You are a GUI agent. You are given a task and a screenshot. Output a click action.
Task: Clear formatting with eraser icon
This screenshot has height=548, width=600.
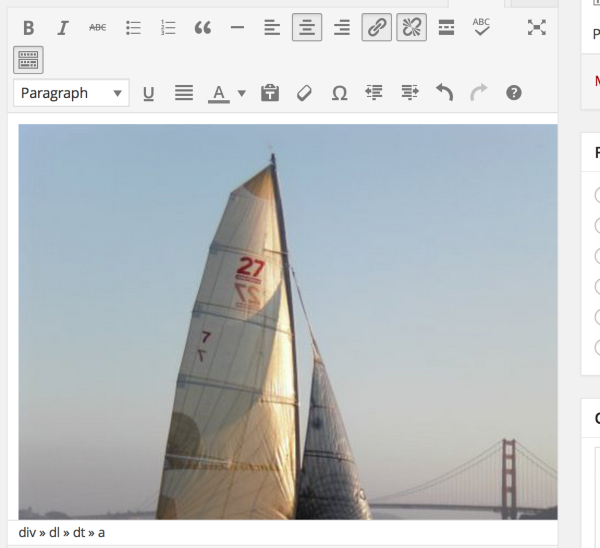(x=305, y=93)
